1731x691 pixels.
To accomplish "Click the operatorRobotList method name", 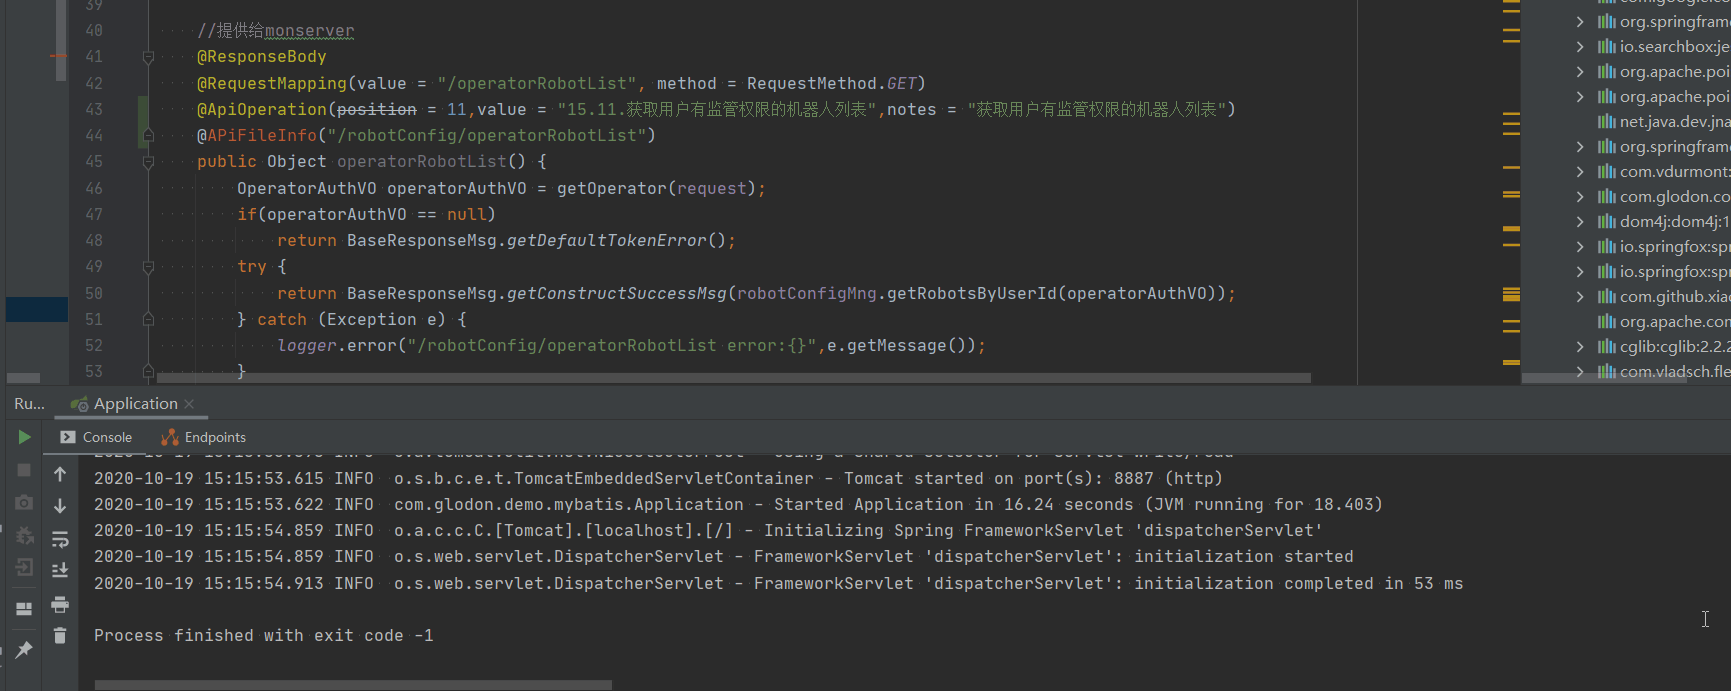I will tap(422, 162).
